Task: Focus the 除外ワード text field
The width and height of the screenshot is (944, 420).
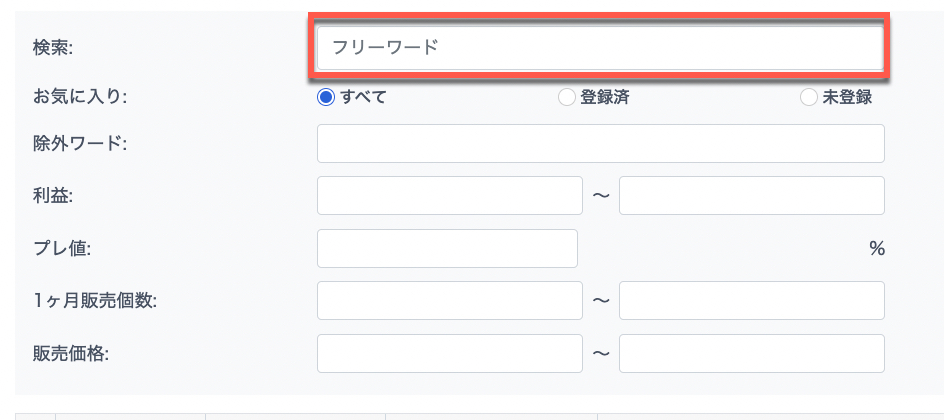Action: (x=600, y=143)
